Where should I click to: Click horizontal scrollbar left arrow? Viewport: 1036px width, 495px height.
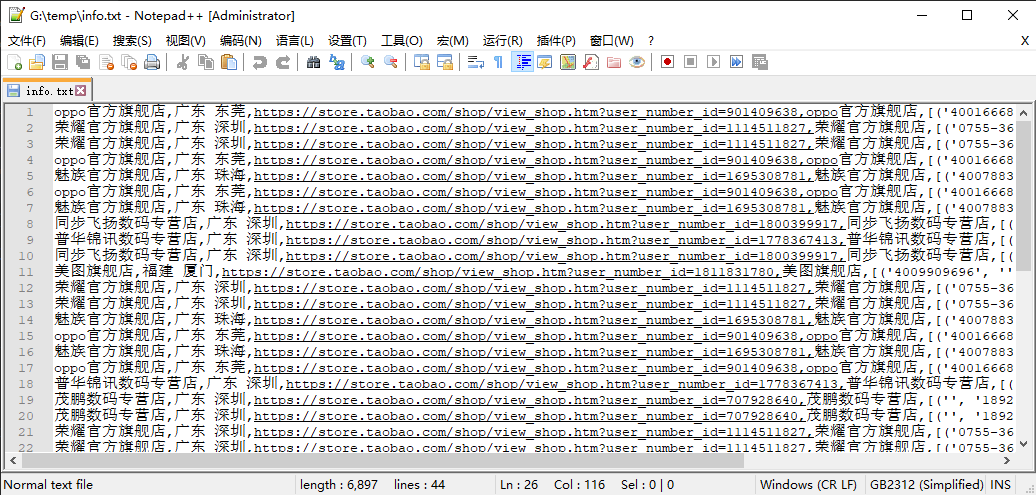(x=13, y=460)
